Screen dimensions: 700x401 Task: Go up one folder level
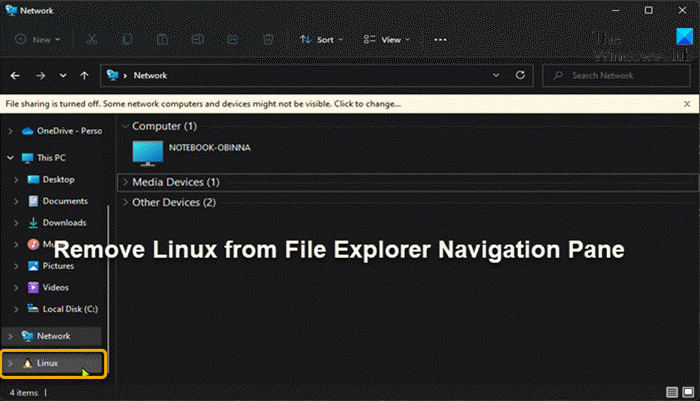coord(85,75)
